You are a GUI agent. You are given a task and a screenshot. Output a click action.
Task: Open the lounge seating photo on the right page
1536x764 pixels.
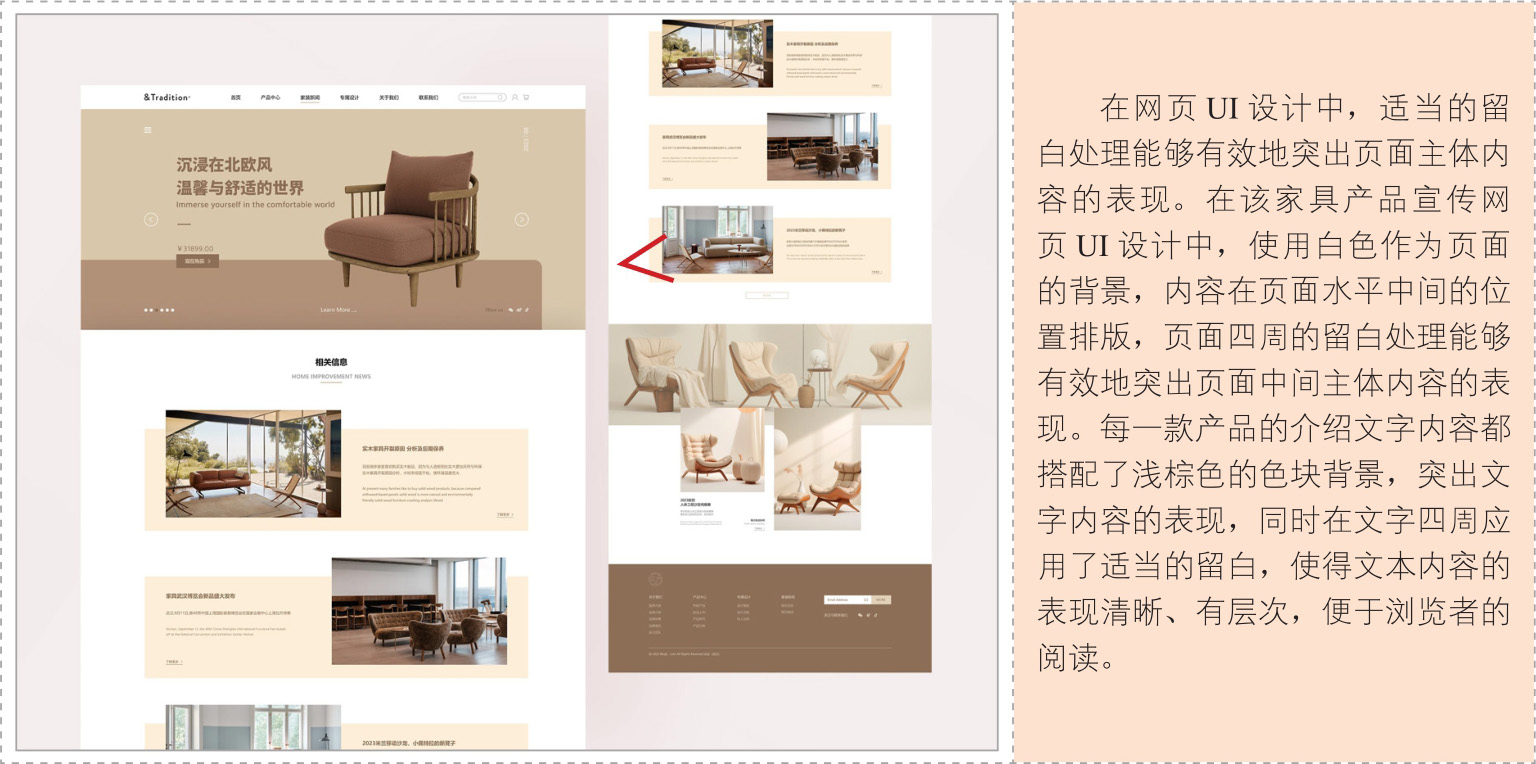pos(822,147)
